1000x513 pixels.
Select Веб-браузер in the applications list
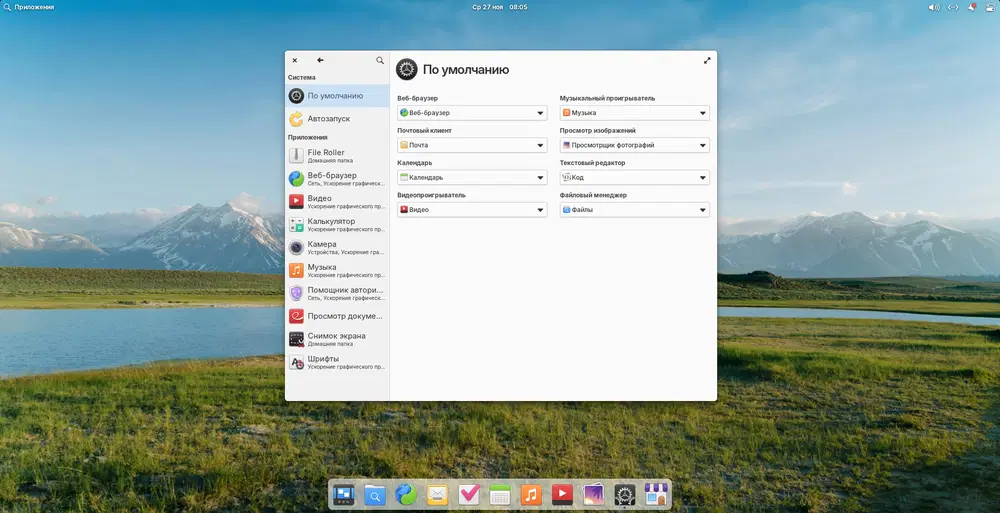coord(337,179)
